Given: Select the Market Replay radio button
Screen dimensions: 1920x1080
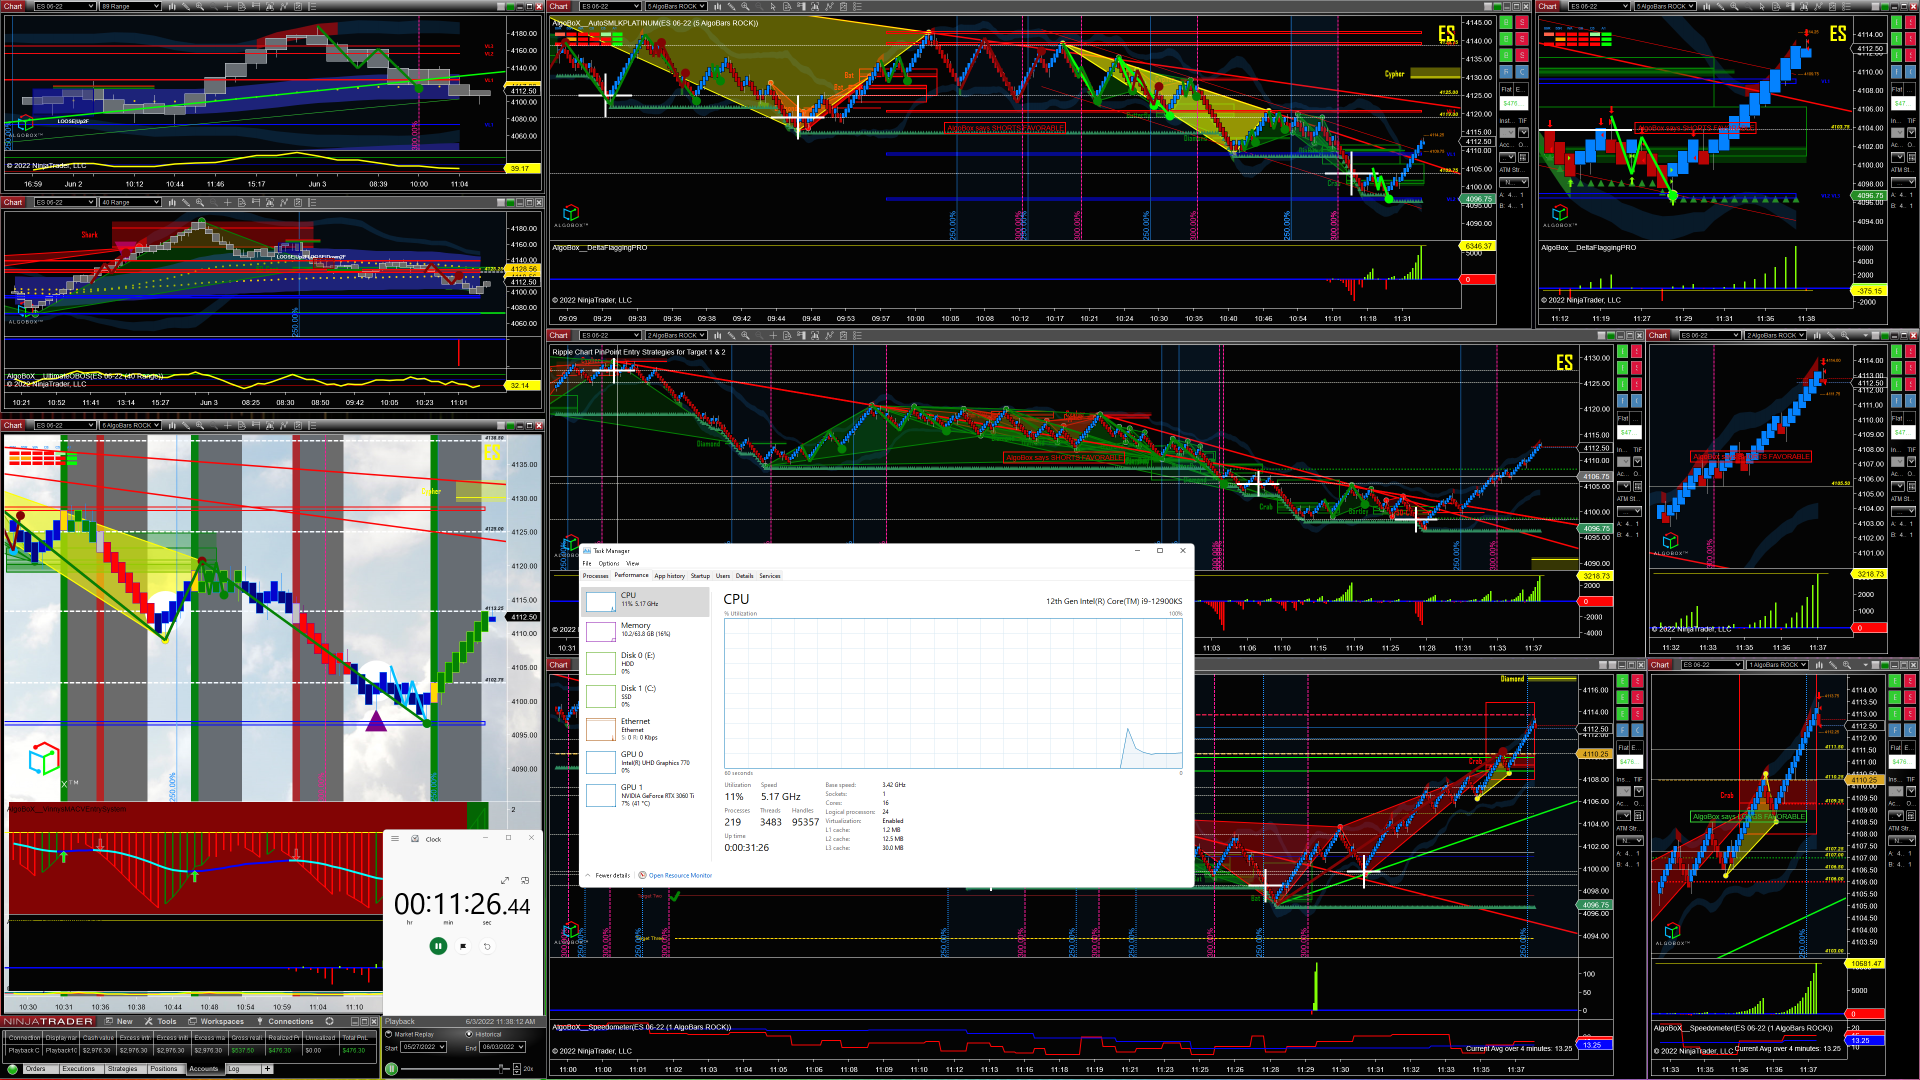Looking at the screenshot, I should point(390,1034).
